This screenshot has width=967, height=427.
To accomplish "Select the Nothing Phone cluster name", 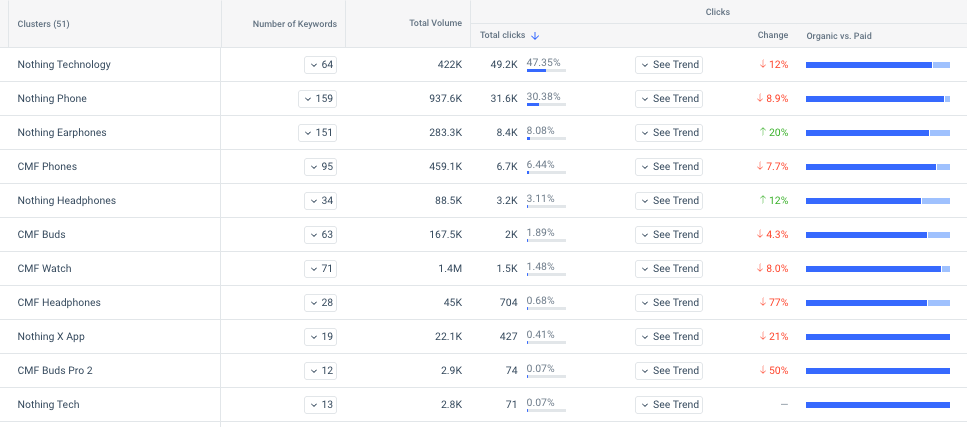I will point(52,99).
